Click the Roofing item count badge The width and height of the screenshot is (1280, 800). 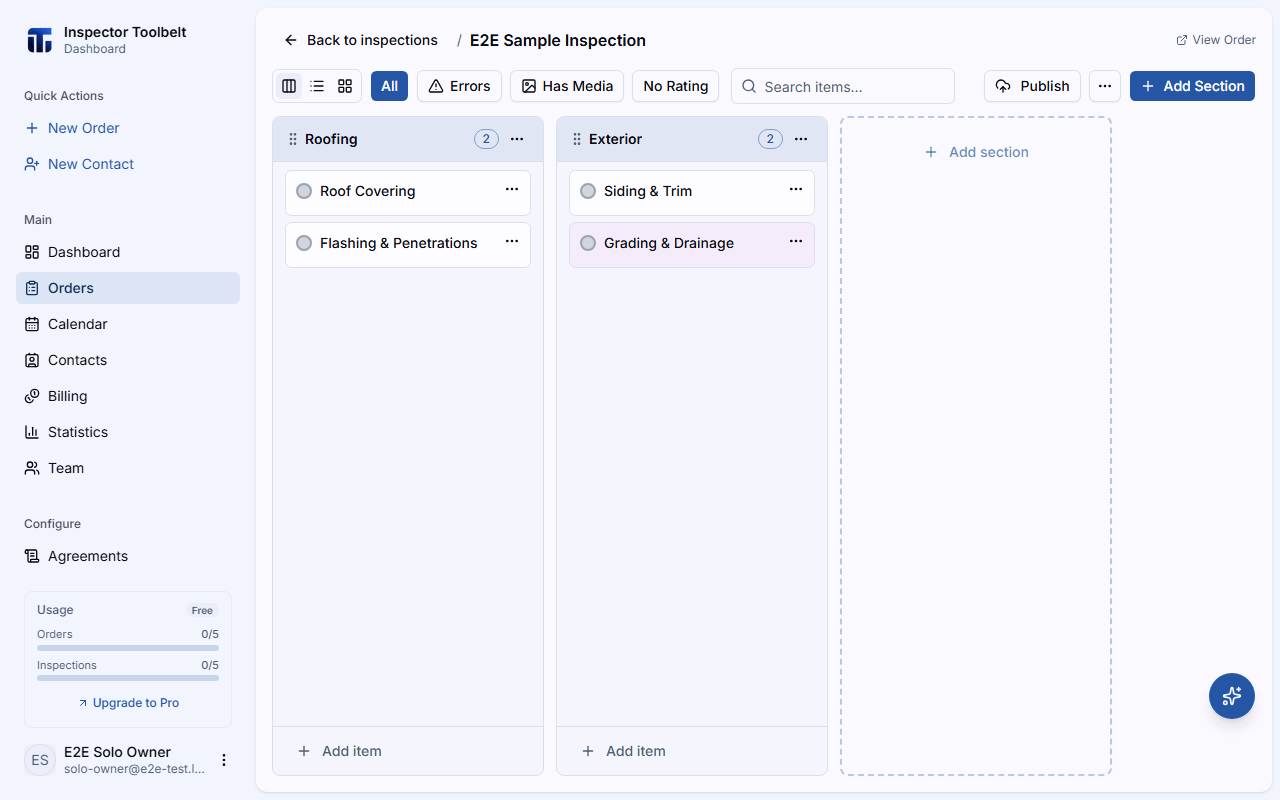pyautogui.click(x=486, y=139)
